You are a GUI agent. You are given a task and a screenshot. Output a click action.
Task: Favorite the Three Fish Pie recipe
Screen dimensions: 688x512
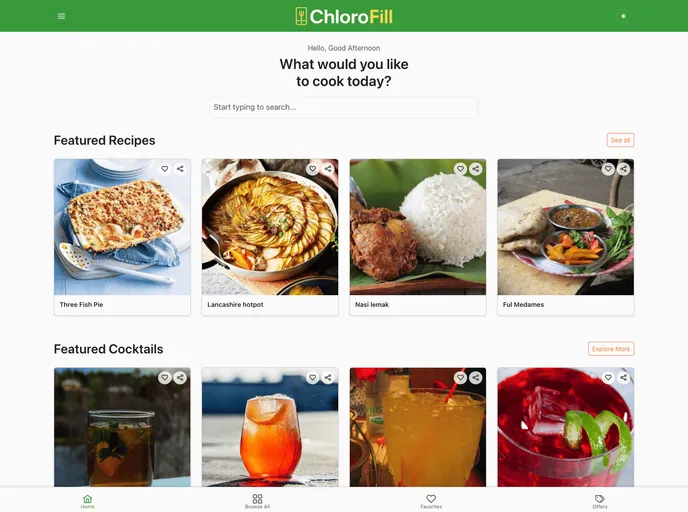165,169
